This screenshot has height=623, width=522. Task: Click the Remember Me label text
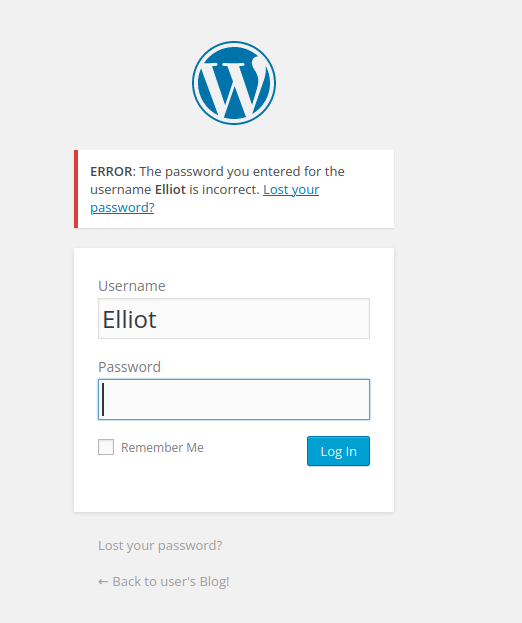pyautogui.click(x=162, y=447)
